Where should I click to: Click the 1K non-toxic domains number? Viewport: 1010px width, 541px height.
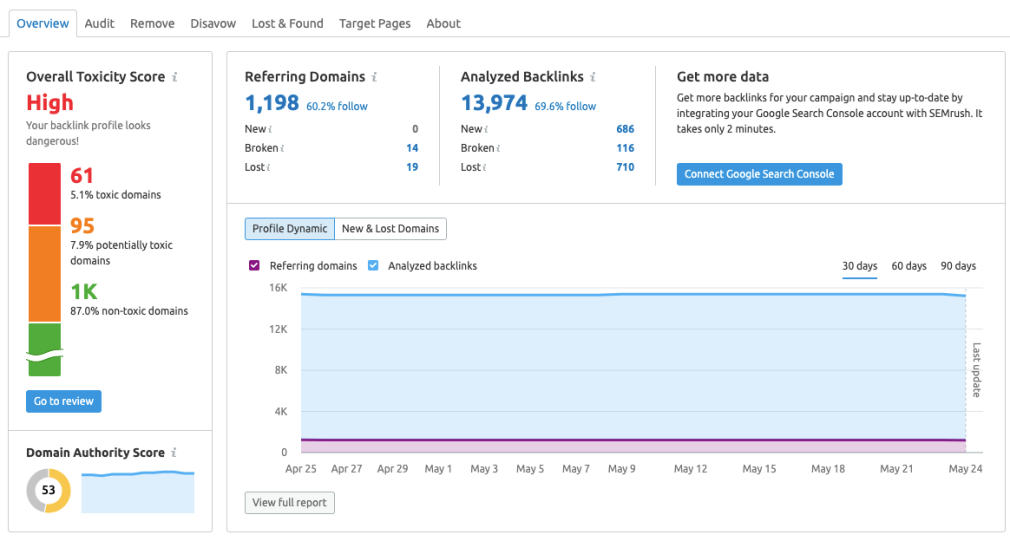[x=84, y=292]
